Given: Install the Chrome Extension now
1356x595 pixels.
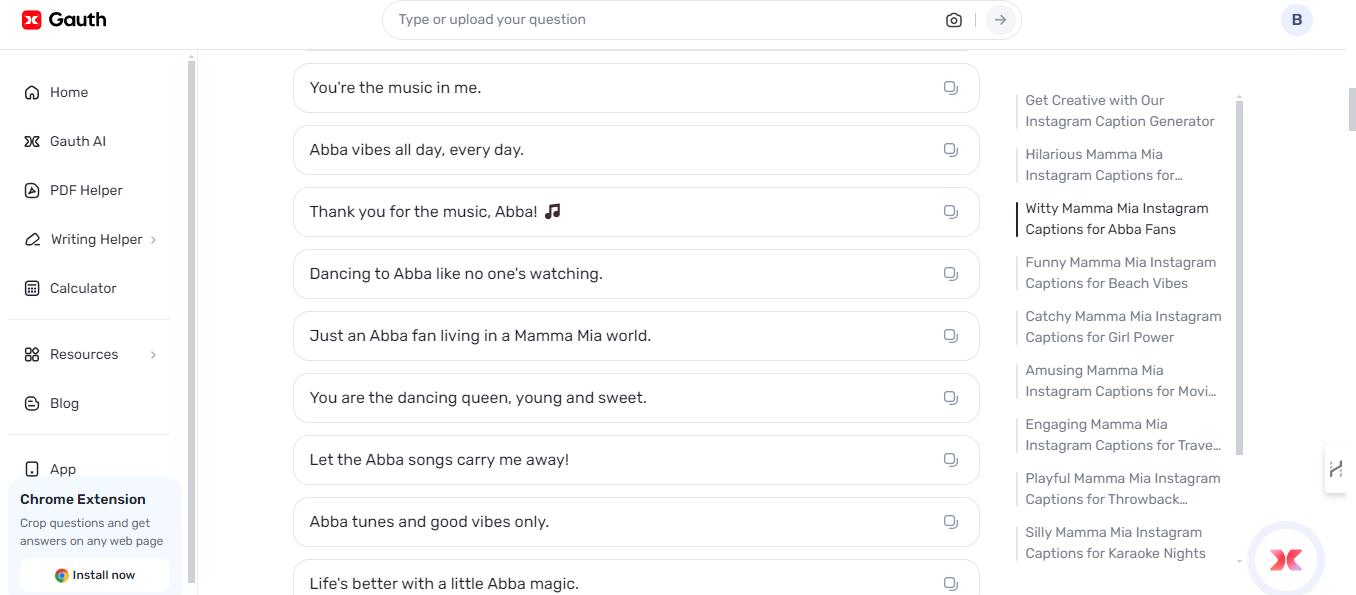Looking at the screenshot, I should click(x=95, y=575).
